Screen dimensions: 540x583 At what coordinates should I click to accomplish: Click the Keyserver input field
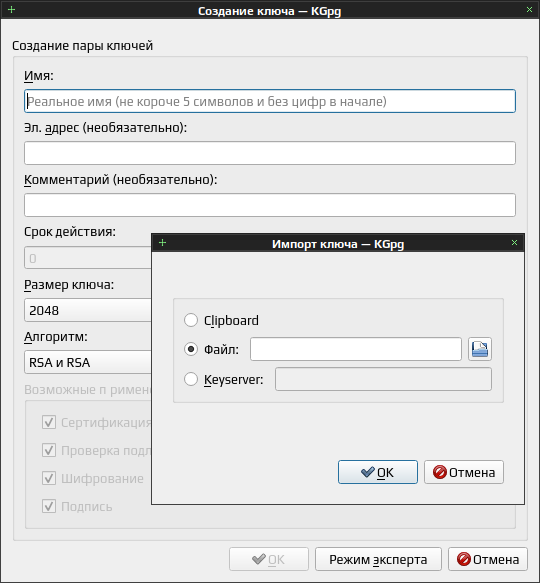(383, 379)
